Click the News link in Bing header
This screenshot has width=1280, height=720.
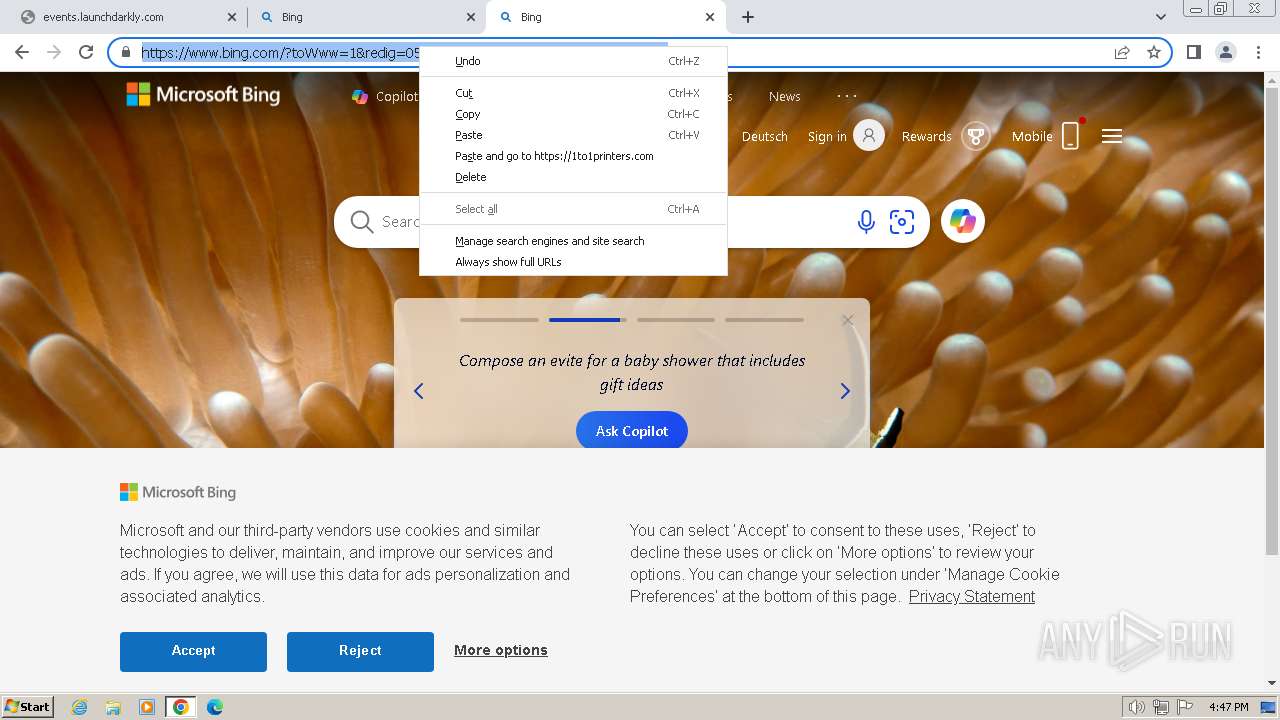[785, 96]
